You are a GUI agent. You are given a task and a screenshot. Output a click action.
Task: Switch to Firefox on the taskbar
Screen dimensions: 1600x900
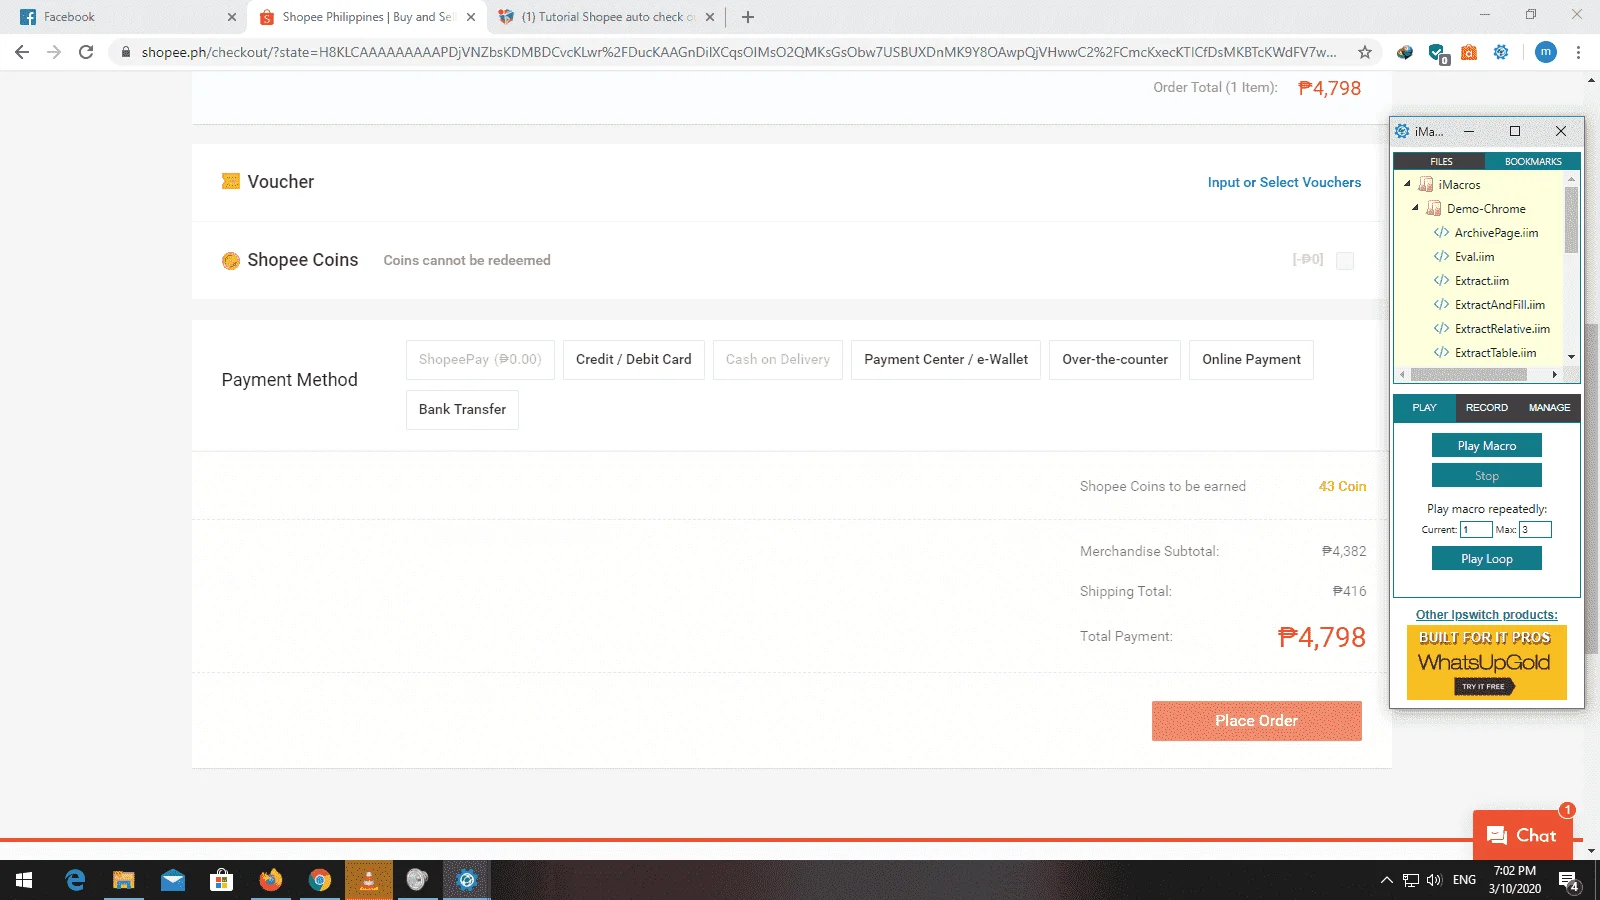pyautogui.click(x=271, y=880)
